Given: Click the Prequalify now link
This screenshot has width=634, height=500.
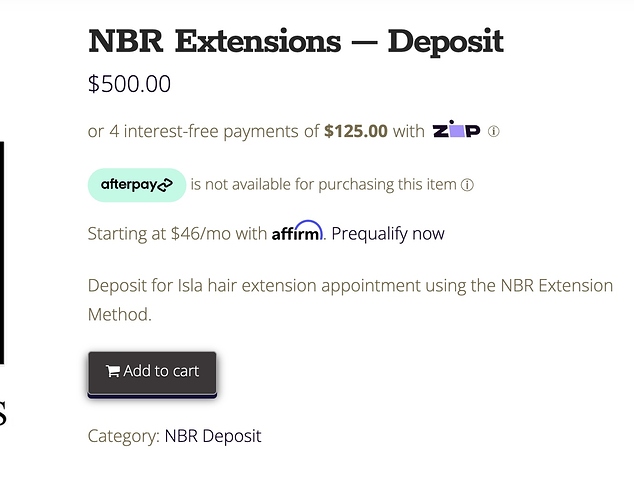Looking at the screenshot, I should [x=388, y=234].
